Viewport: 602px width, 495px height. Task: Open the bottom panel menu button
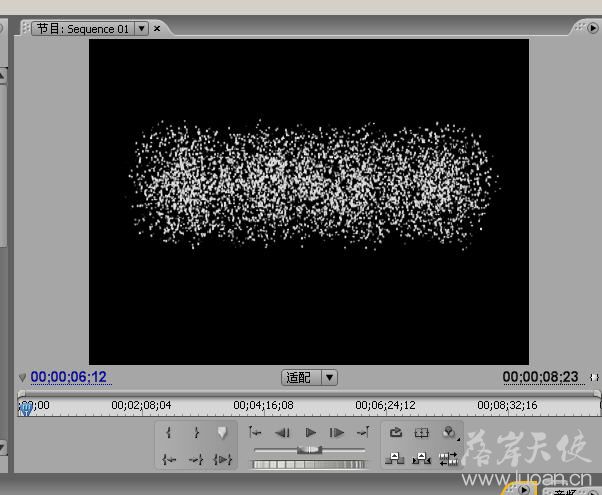pos(524,490)
